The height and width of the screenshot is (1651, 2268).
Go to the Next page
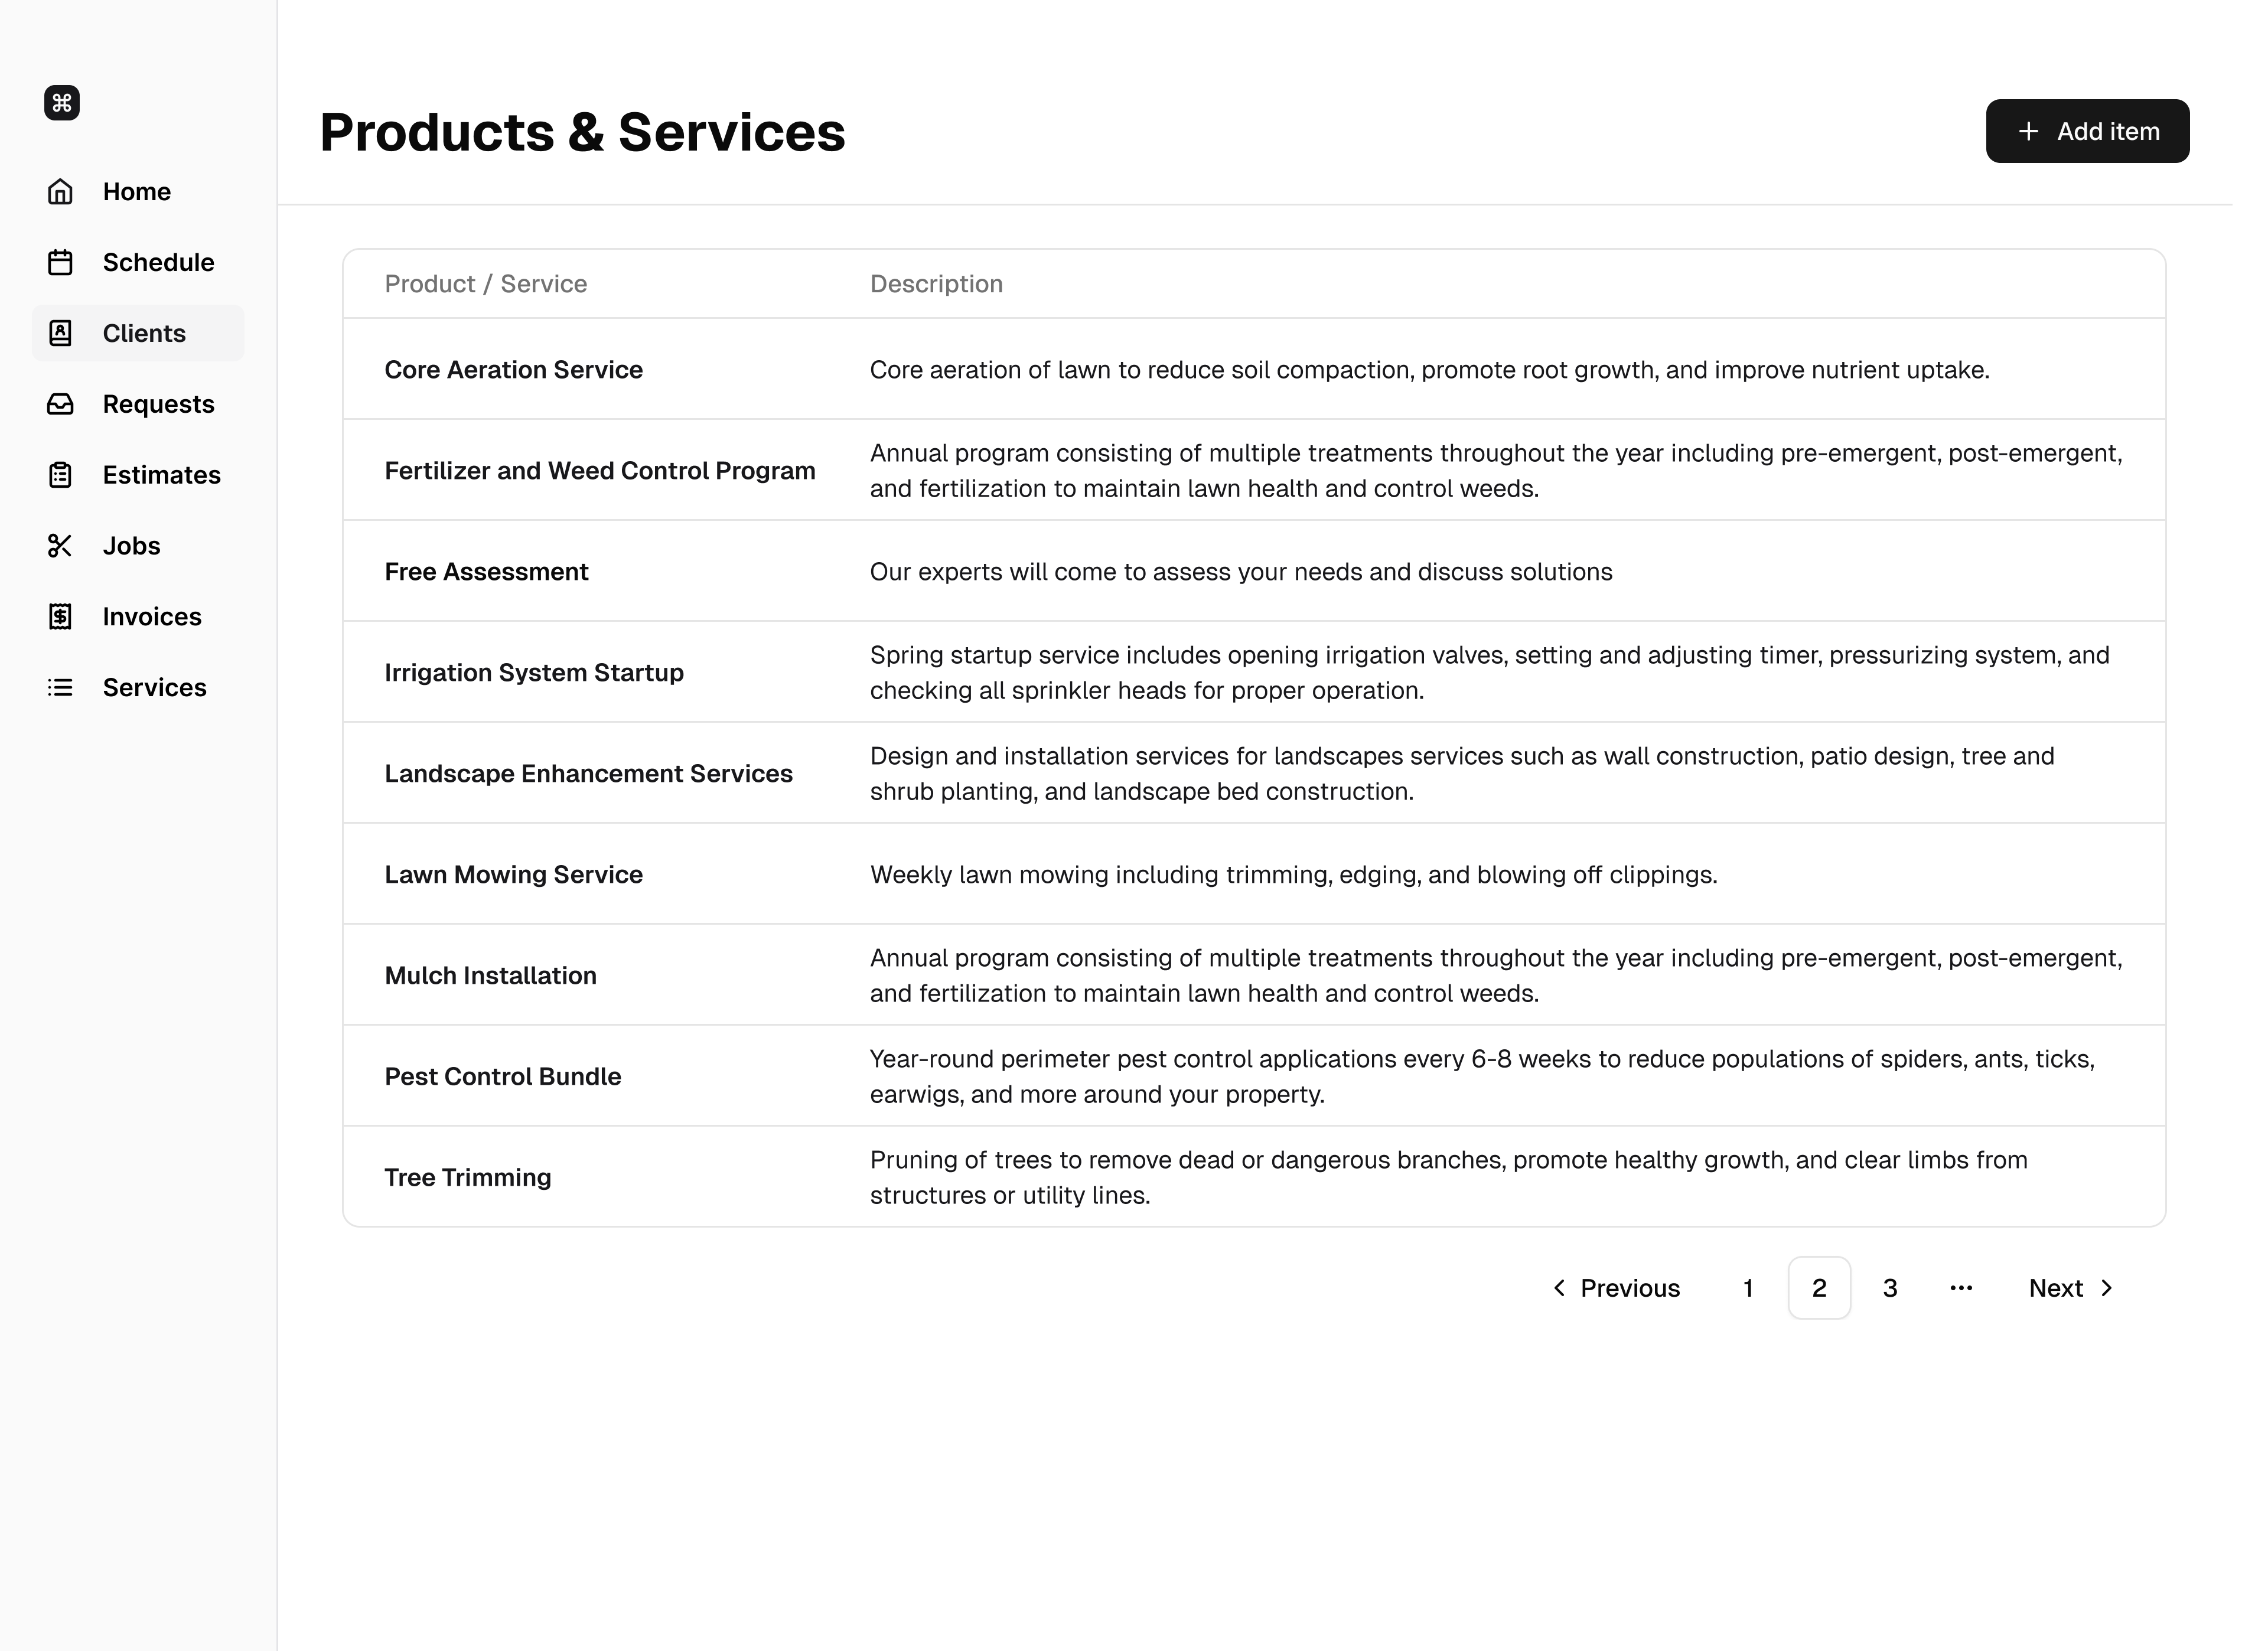(2070, 1288)
